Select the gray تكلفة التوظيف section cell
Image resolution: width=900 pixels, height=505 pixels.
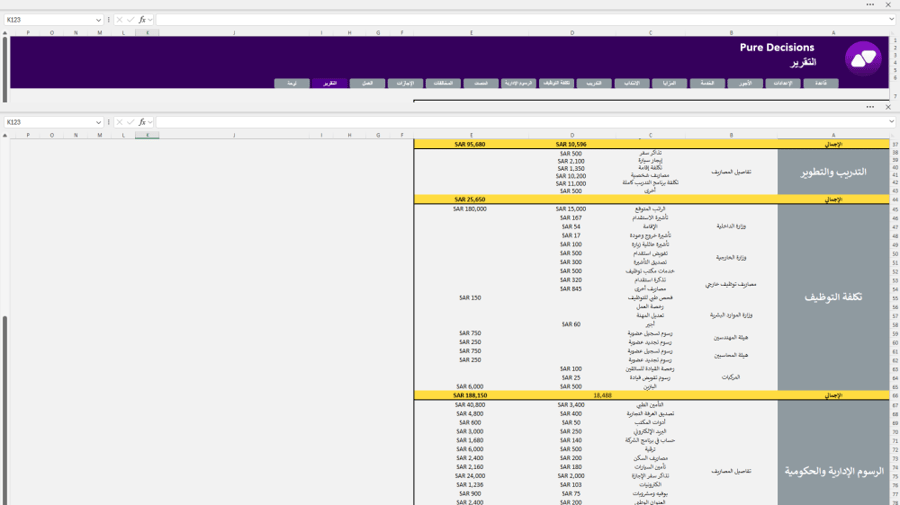[833, 297]
